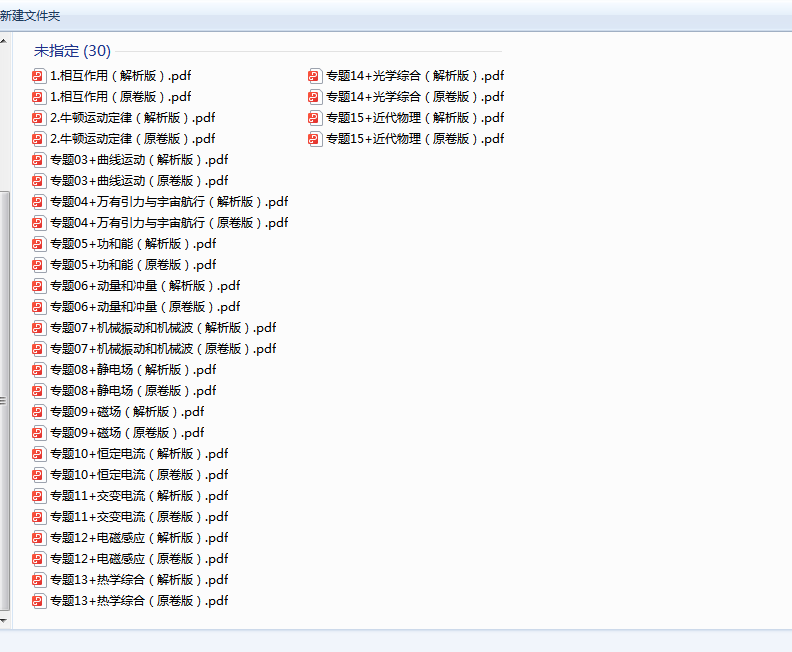Screen dimensions: 792x652
Task: Click PDF icon of 专题06+动量和冲量（解析版）.pdf
Action: (x=39, y=286)
